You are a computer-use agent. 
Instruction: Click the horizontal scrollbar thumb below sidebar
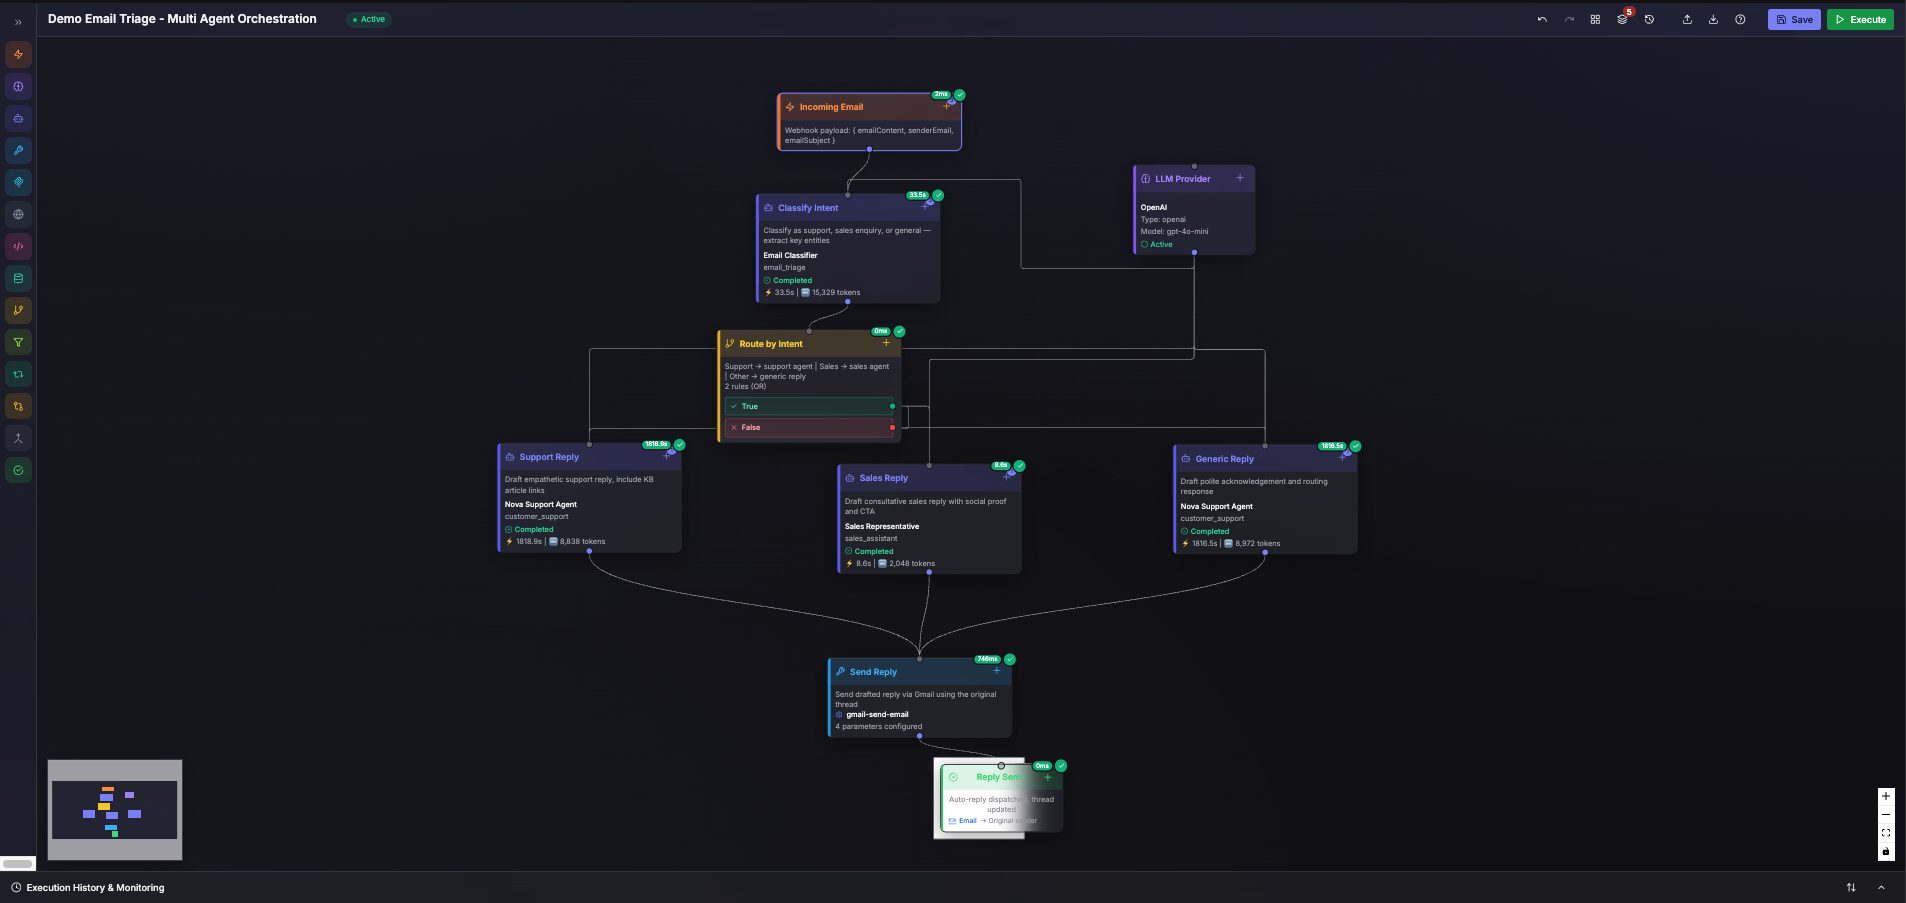coord(17,864)
